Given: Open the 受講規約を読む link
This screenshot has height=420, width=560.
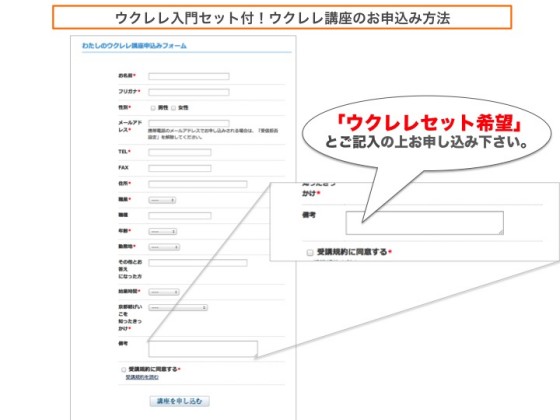Looking at the screenshot, I should point(142,377).
